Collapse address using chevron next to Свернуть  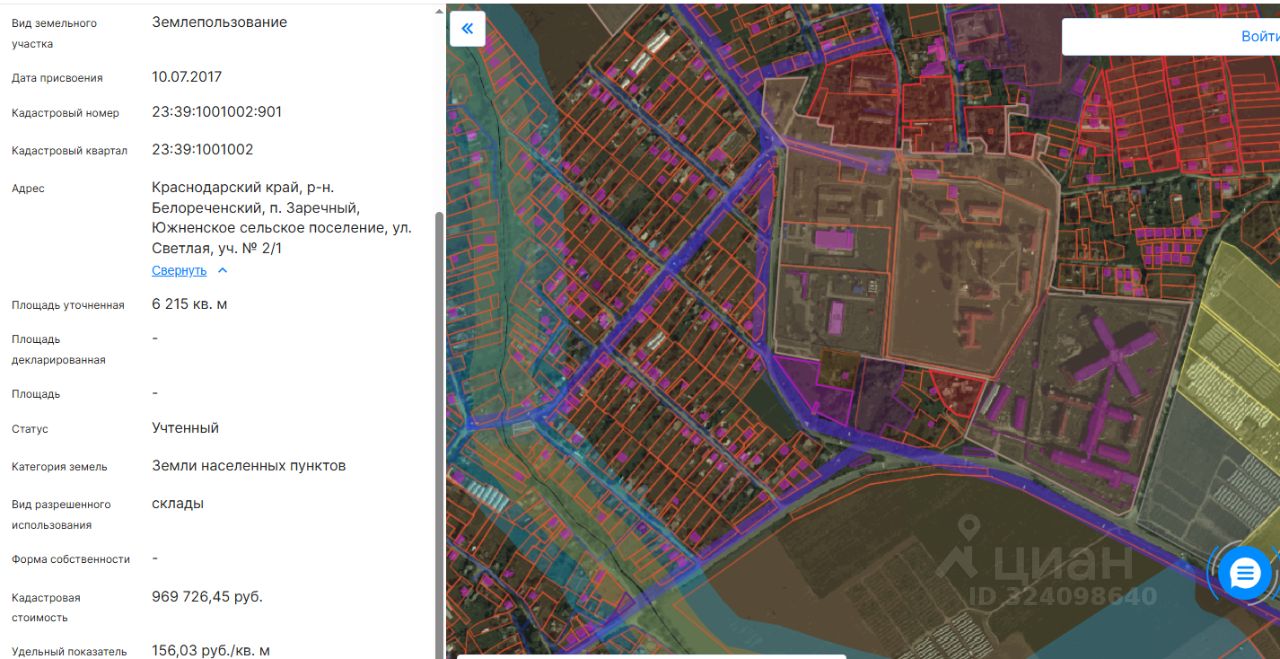(222, 271)
